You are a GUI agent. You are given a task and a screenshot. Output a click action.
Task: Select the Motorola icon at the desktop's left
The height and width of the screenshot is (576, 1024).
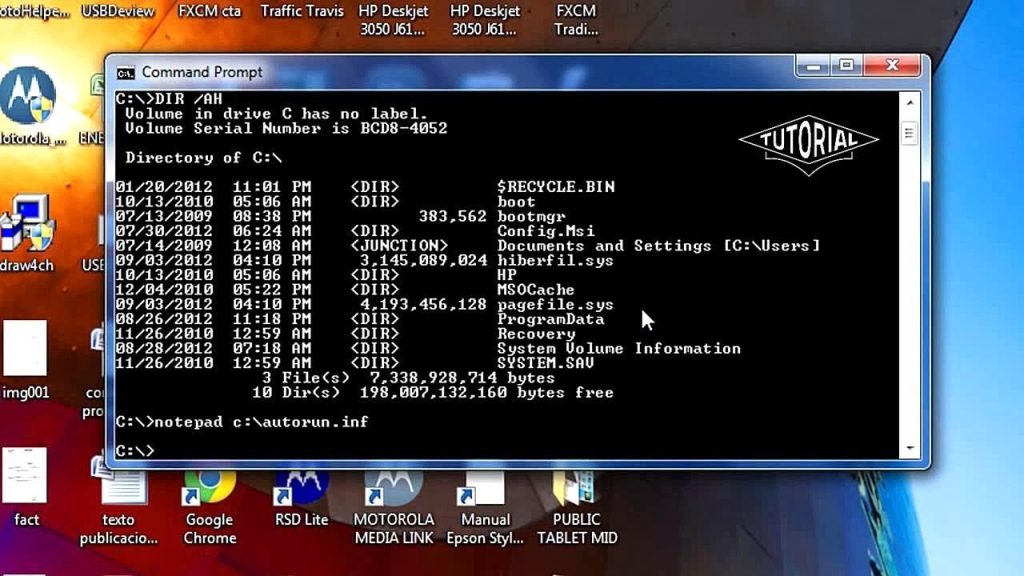point(29,106)
